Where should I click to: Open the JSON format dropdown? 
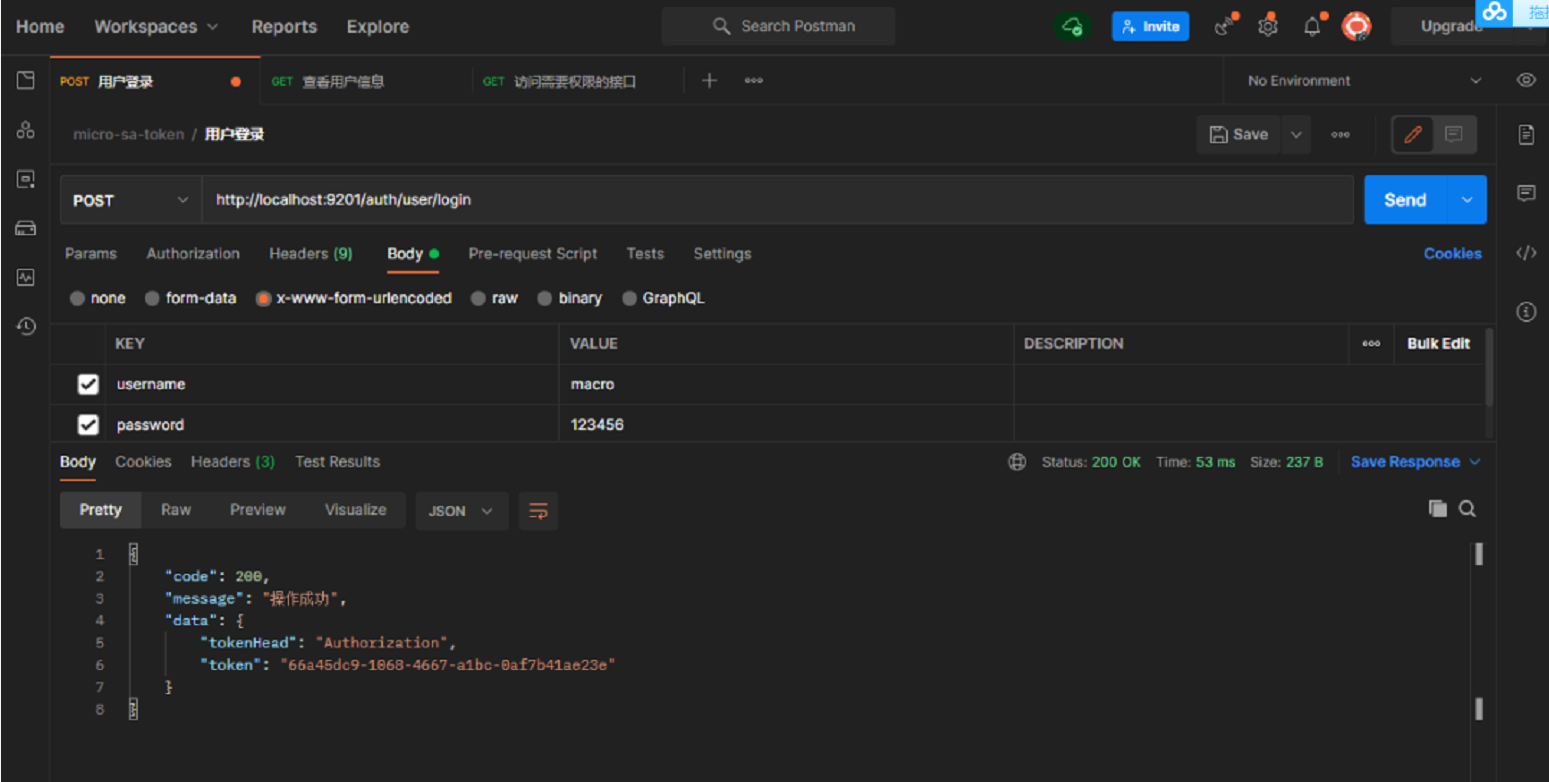point(461,511)
